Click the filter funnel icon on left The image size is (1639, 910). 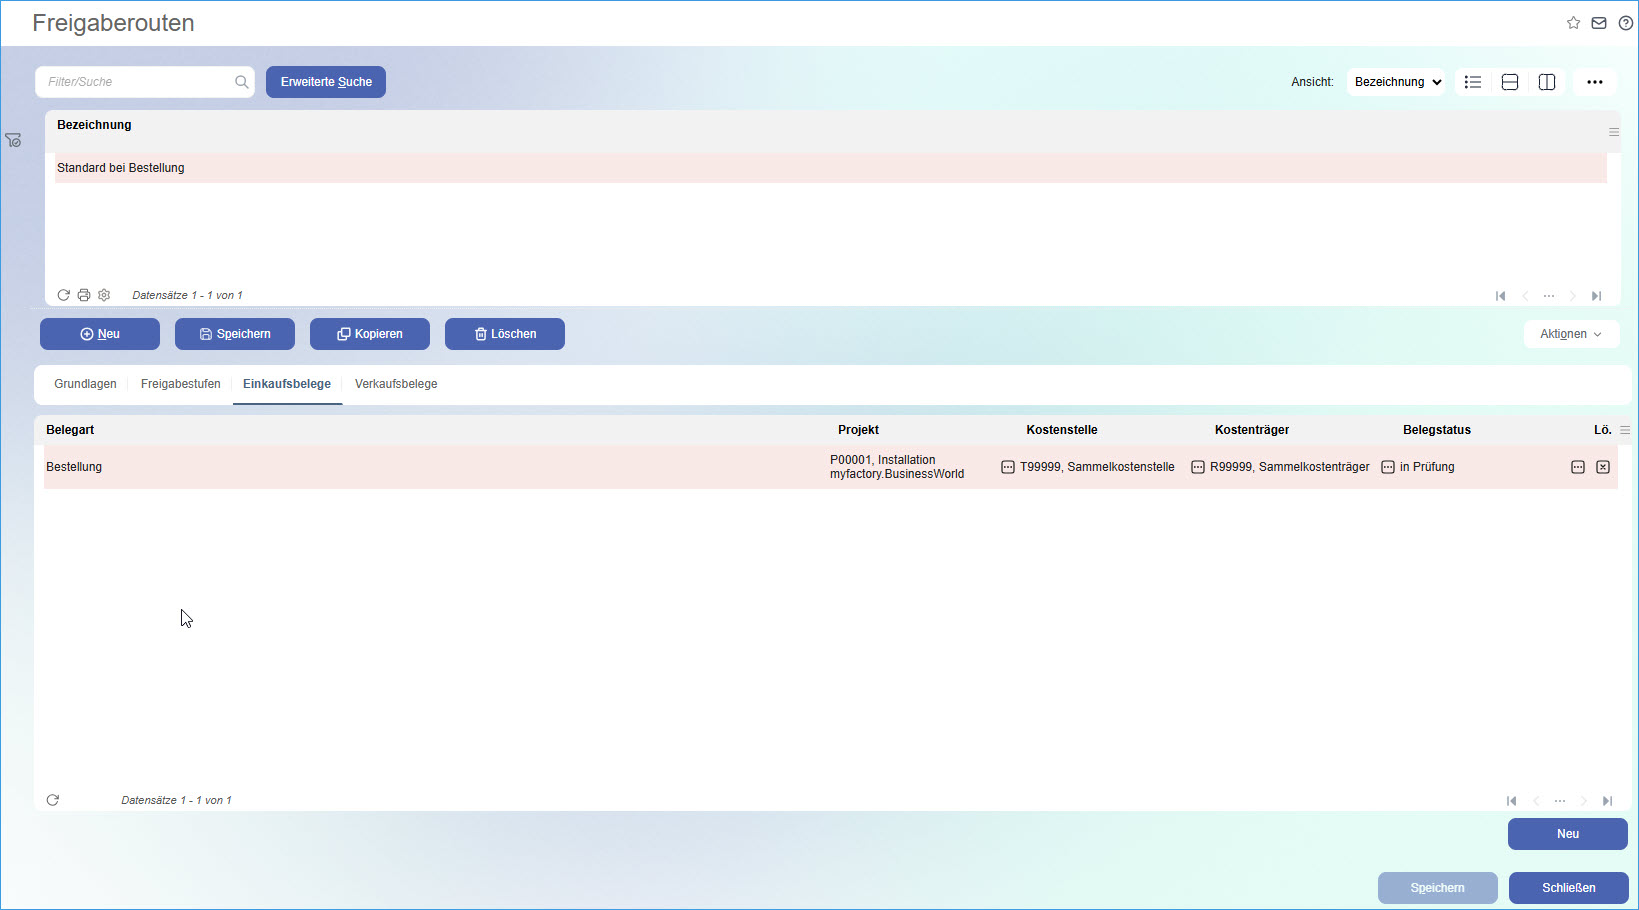[x=13, y=140]
